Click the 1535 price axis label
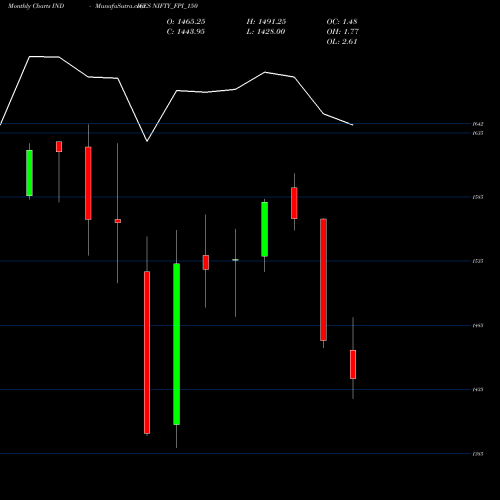500x500 pixels. pyautogui.click(x=478, y=261)
